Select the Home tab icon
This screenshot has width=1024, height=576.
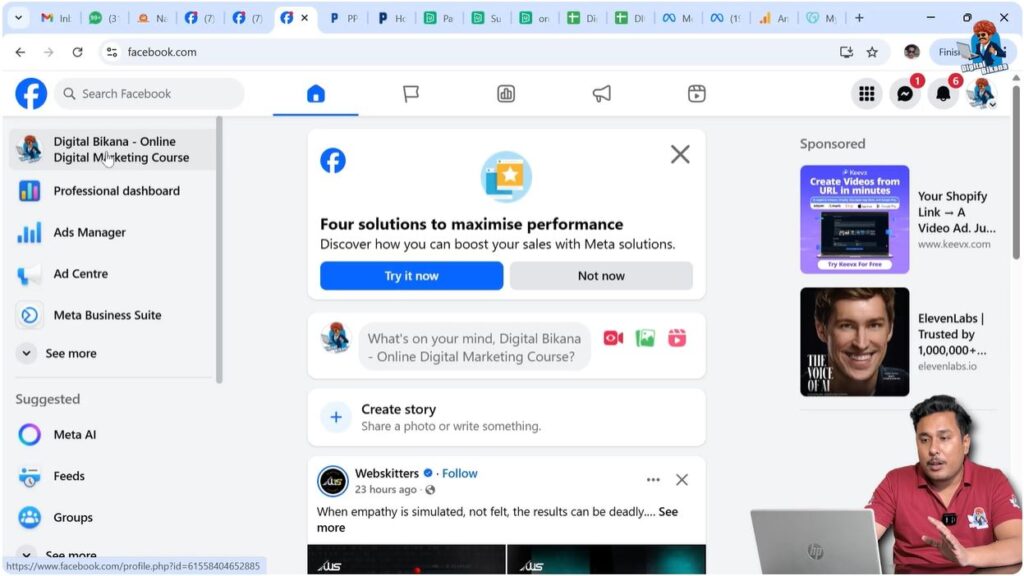pyautogui.click(x=315, y=94)
